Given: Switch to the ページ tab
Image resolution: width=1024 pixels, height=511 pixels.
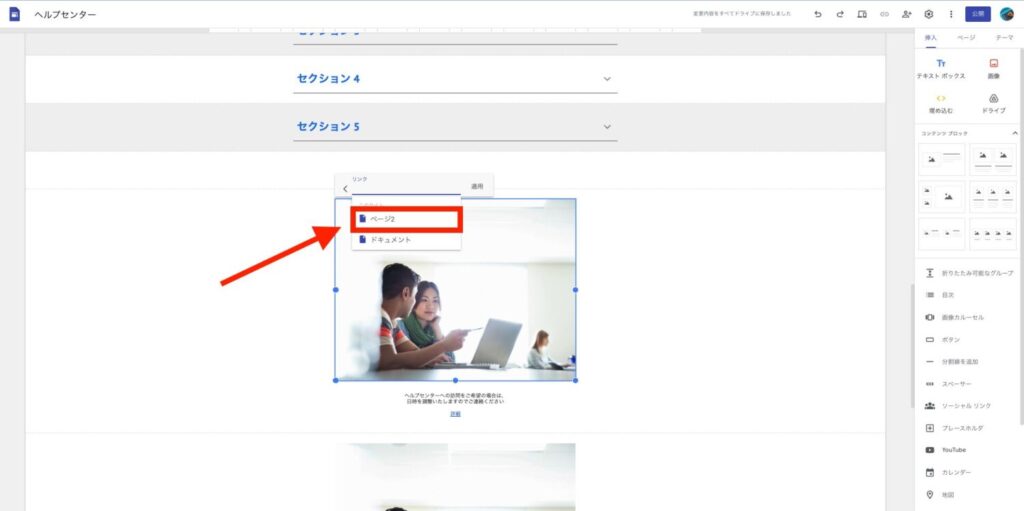Looking at the screenshot, I should 966,37.
